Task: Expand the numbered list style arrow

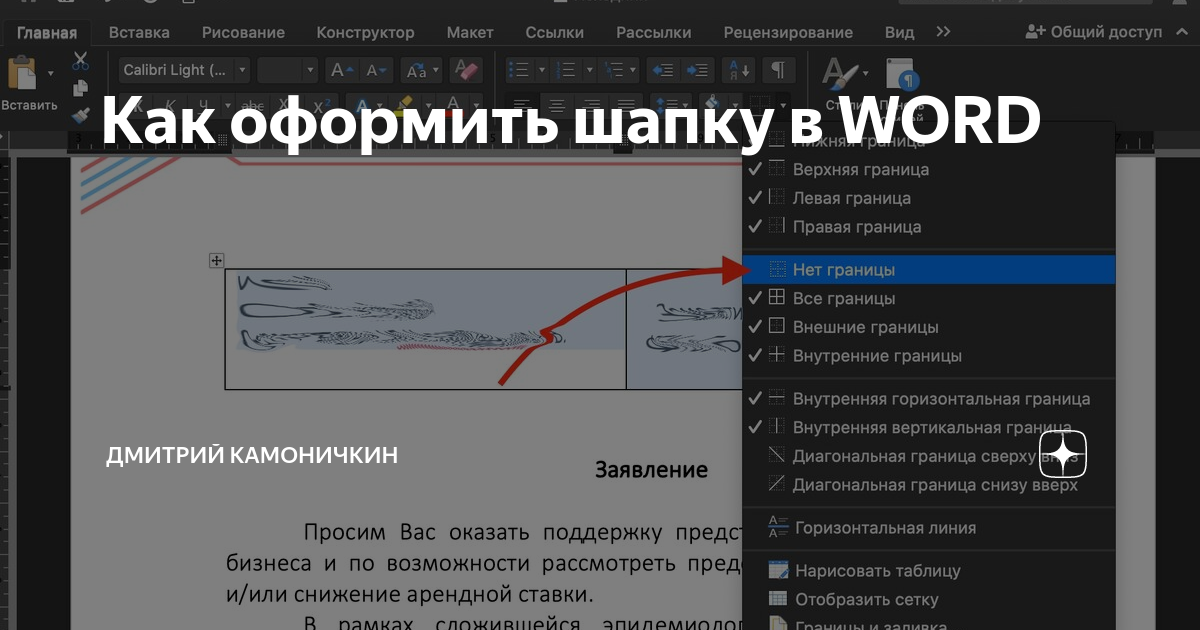Action: 588,70
